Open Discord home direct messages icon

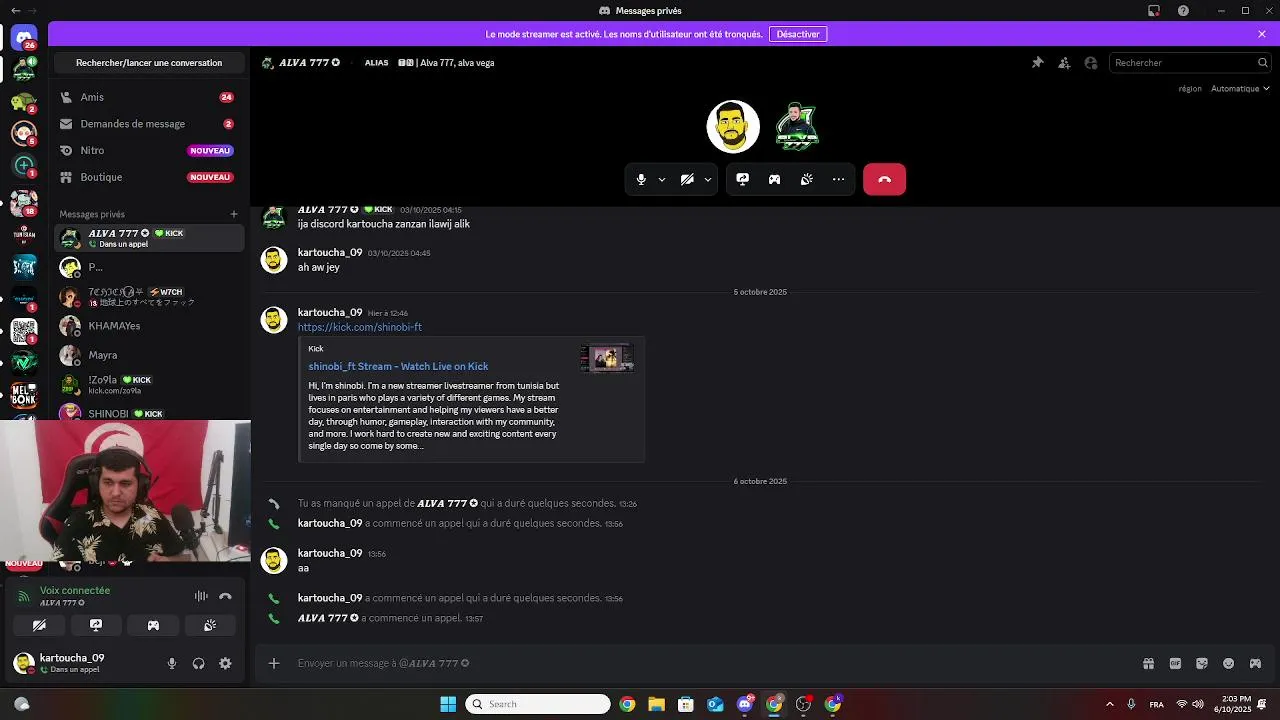tap(24, 38)
